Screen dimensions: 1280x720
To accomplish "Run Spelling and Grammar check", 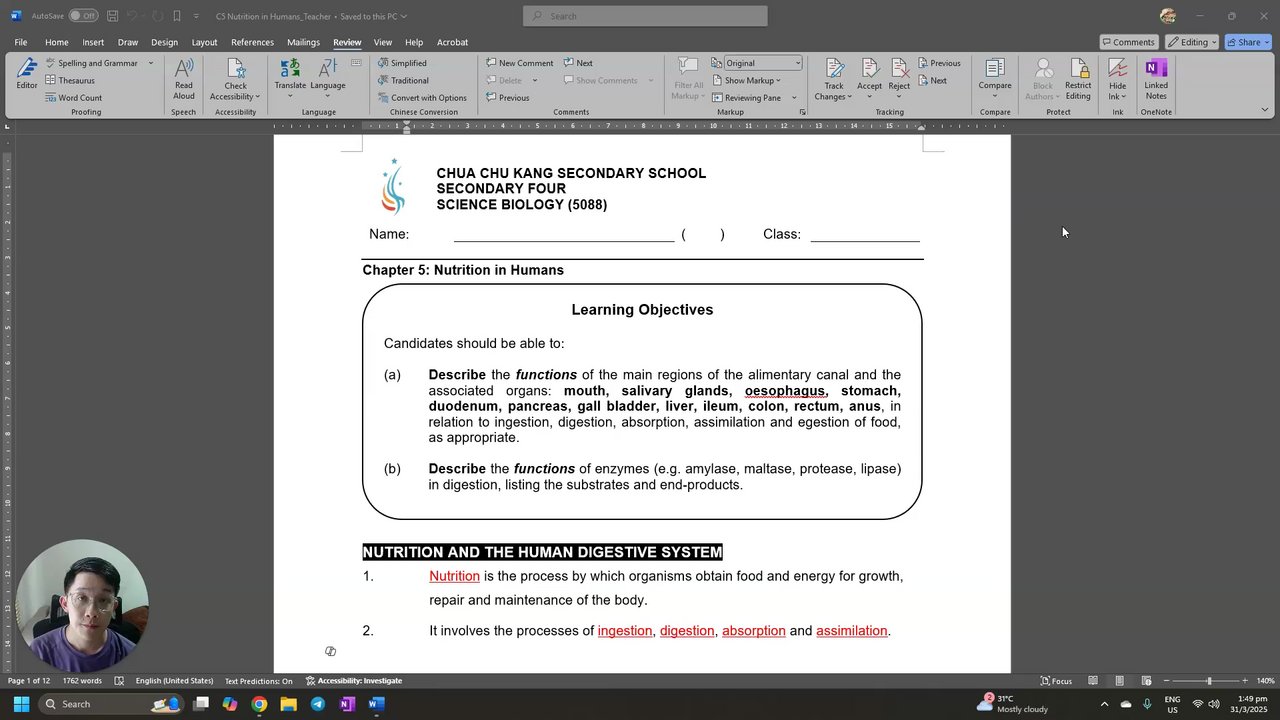I will tap(91, 63).
